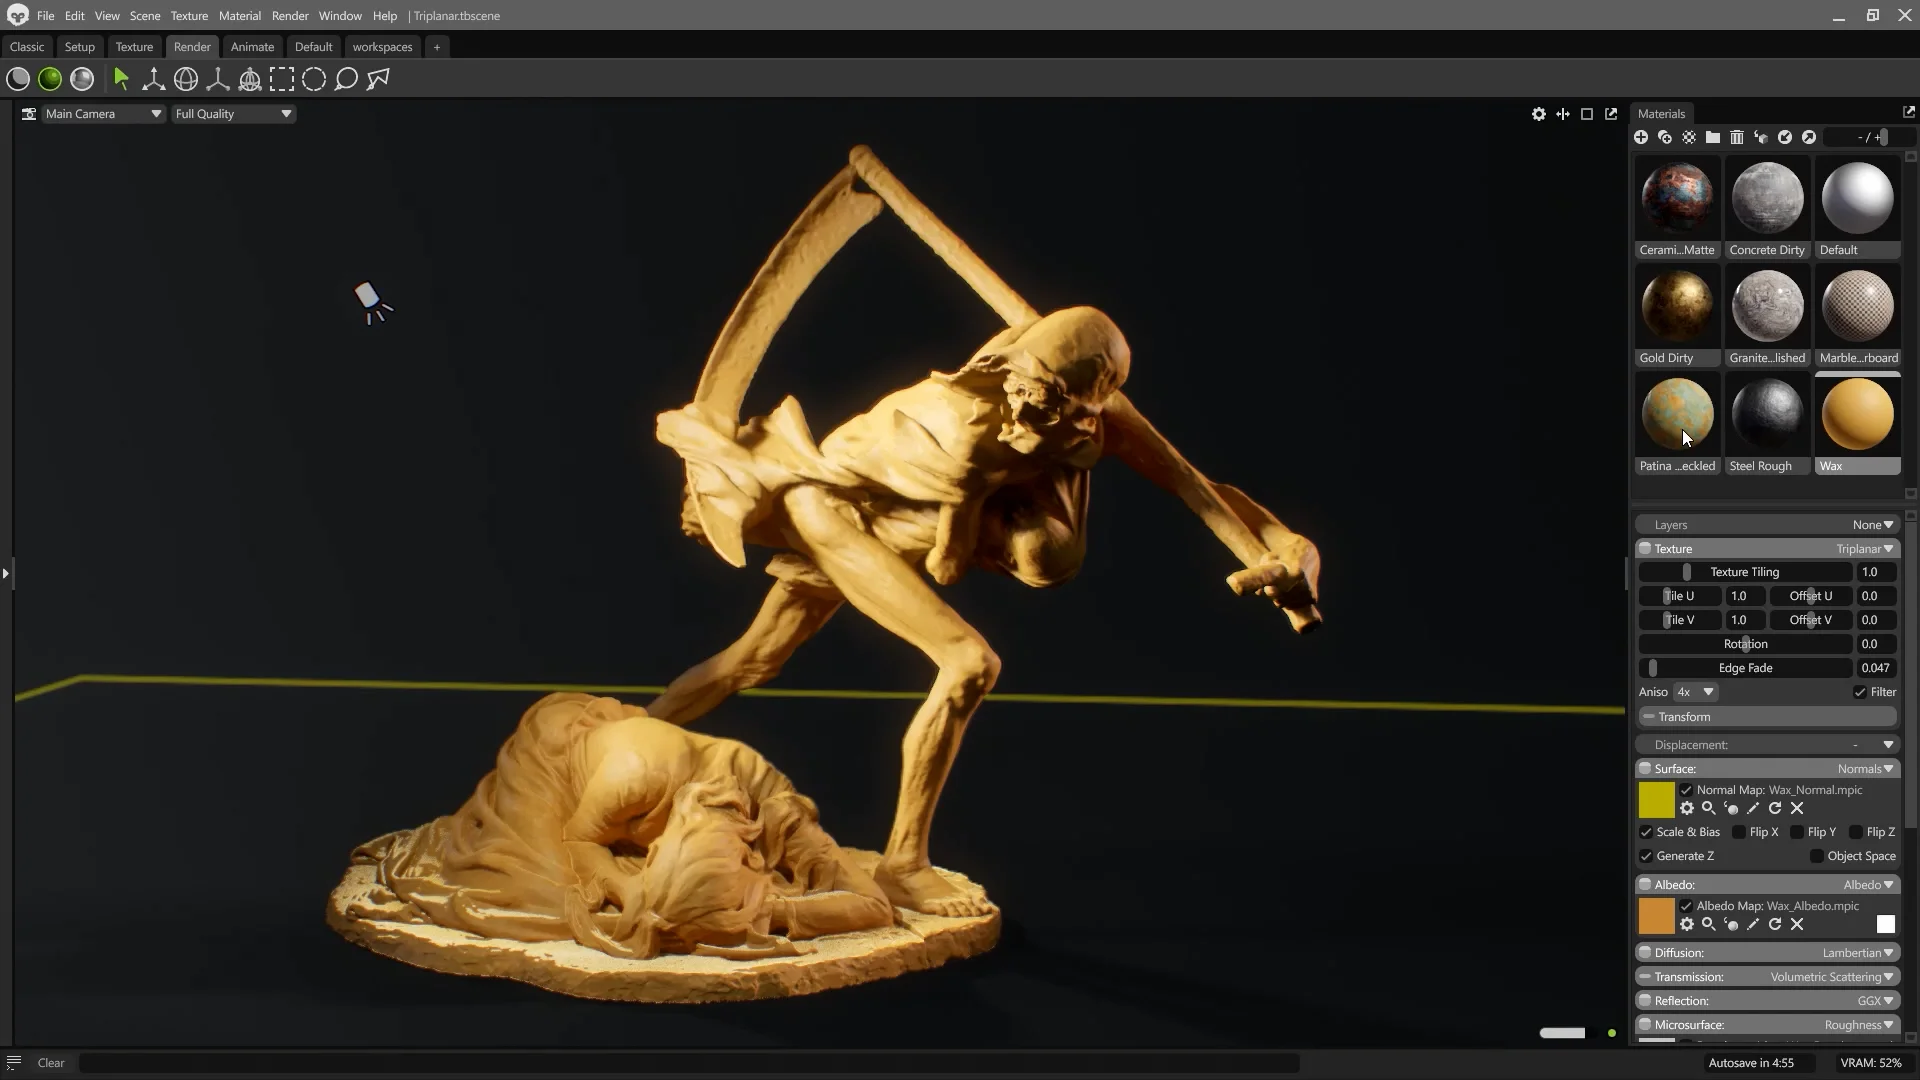Add a new material with plus icon
This screenshot has height=1080, width=1920.
tap(1641, 137)
